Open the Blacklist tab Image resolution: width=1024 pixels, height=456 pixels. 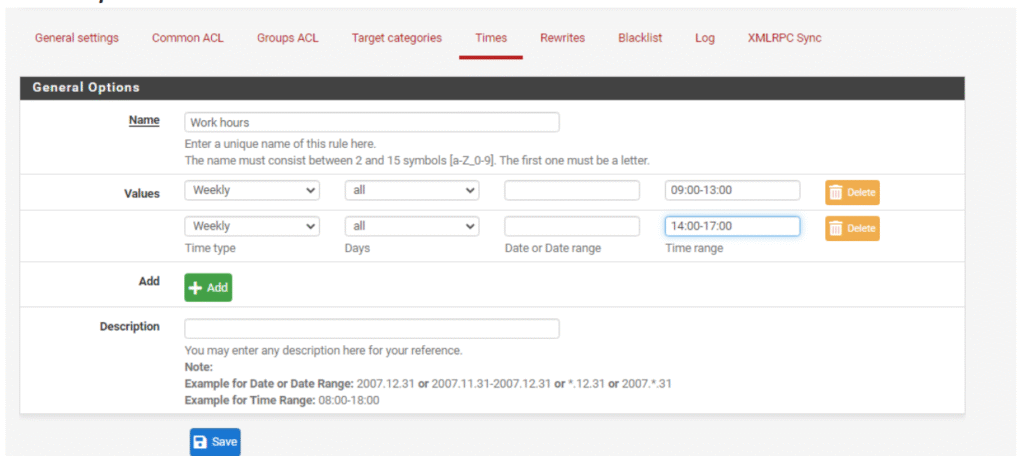(640, 38)
